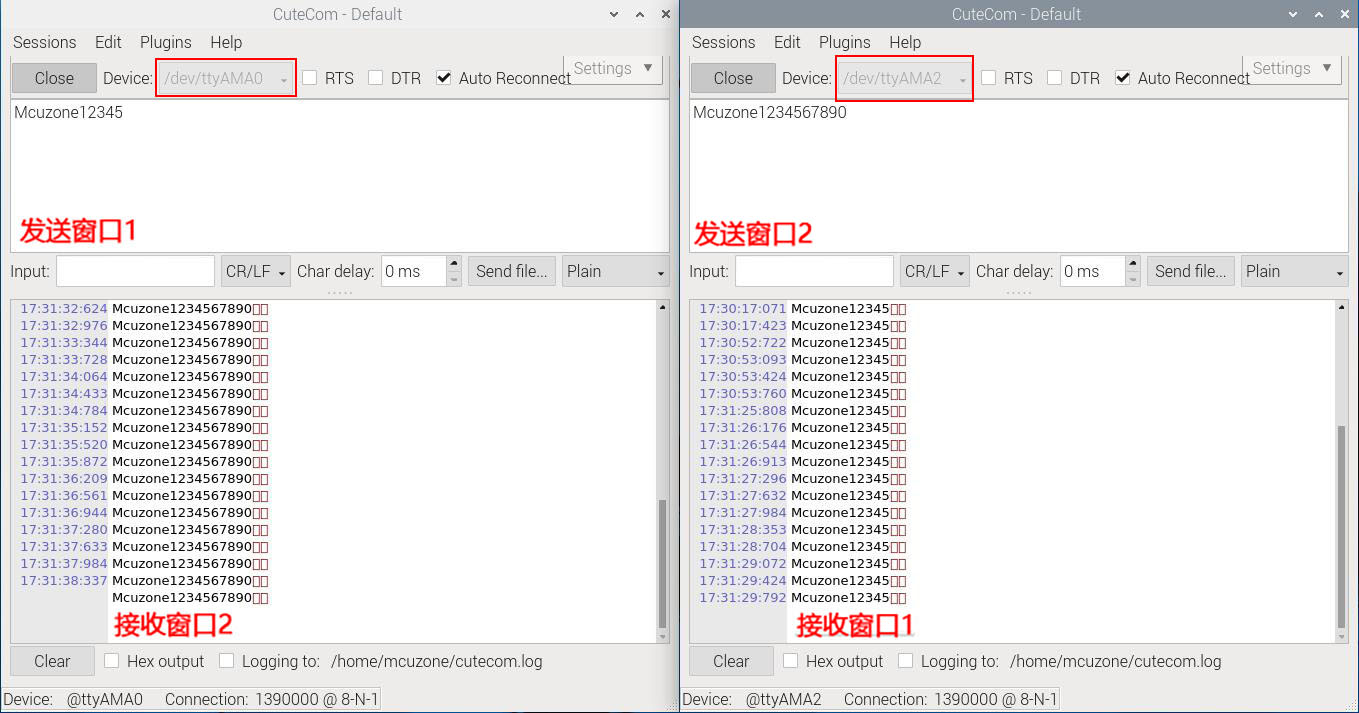Decrease Char delay in right window
The image size is (1359, 713).
coord(1133,279)
